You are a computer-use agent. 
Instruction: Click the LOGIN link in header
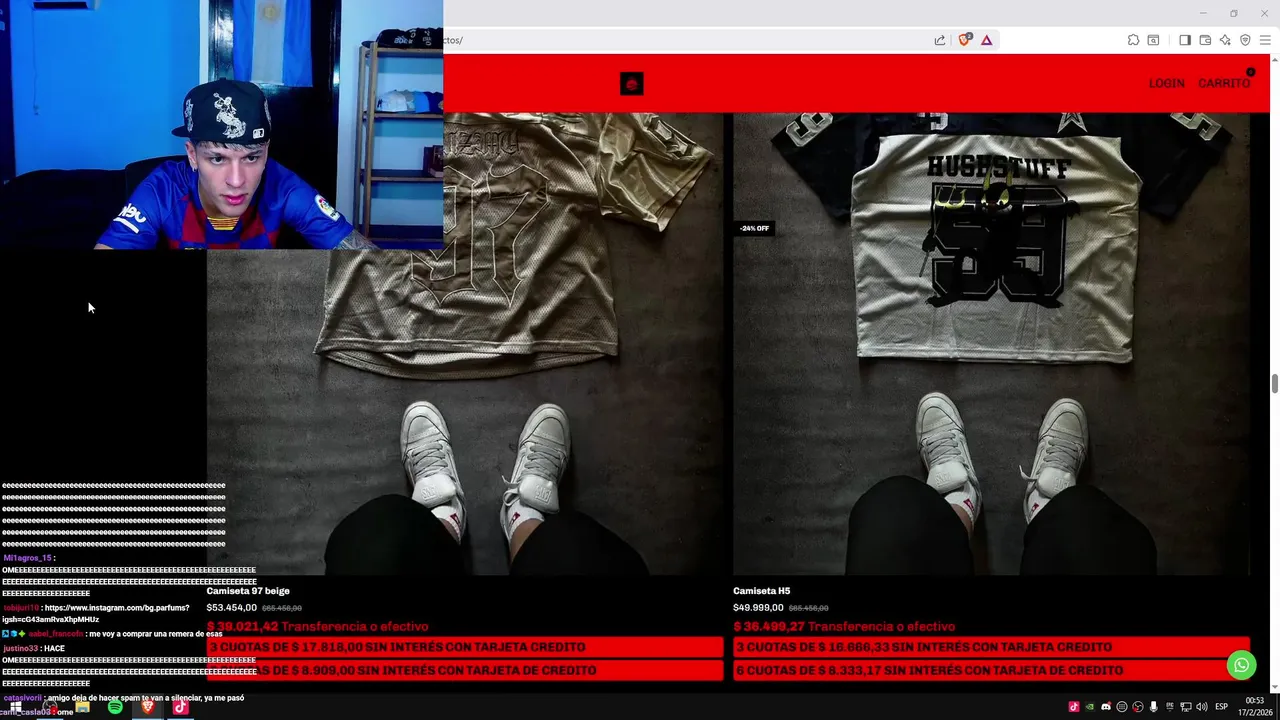pyautogui.click(x=1166, y=83)
